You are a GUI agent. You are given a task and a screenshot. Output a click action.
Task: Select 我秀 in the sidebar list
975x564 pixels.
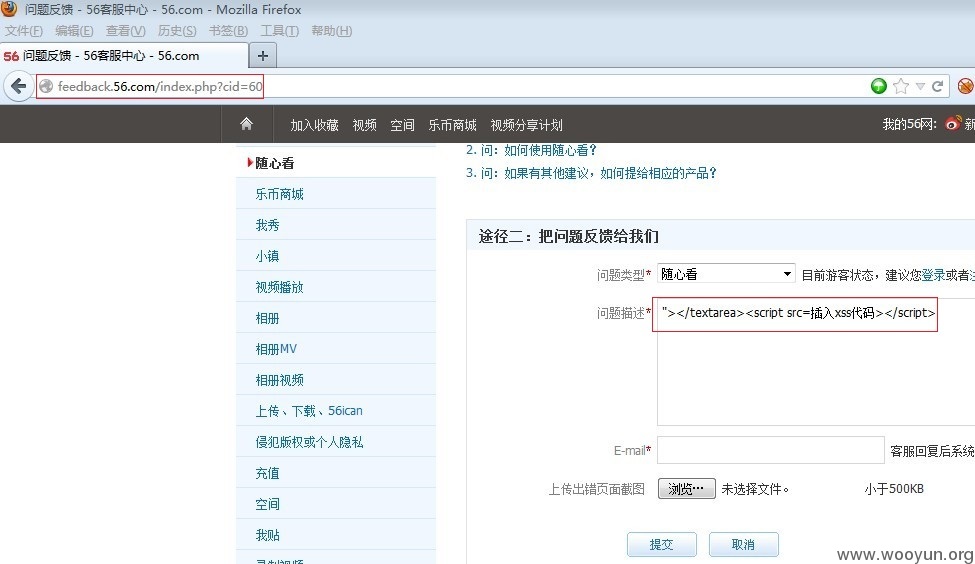coord(336,225)
